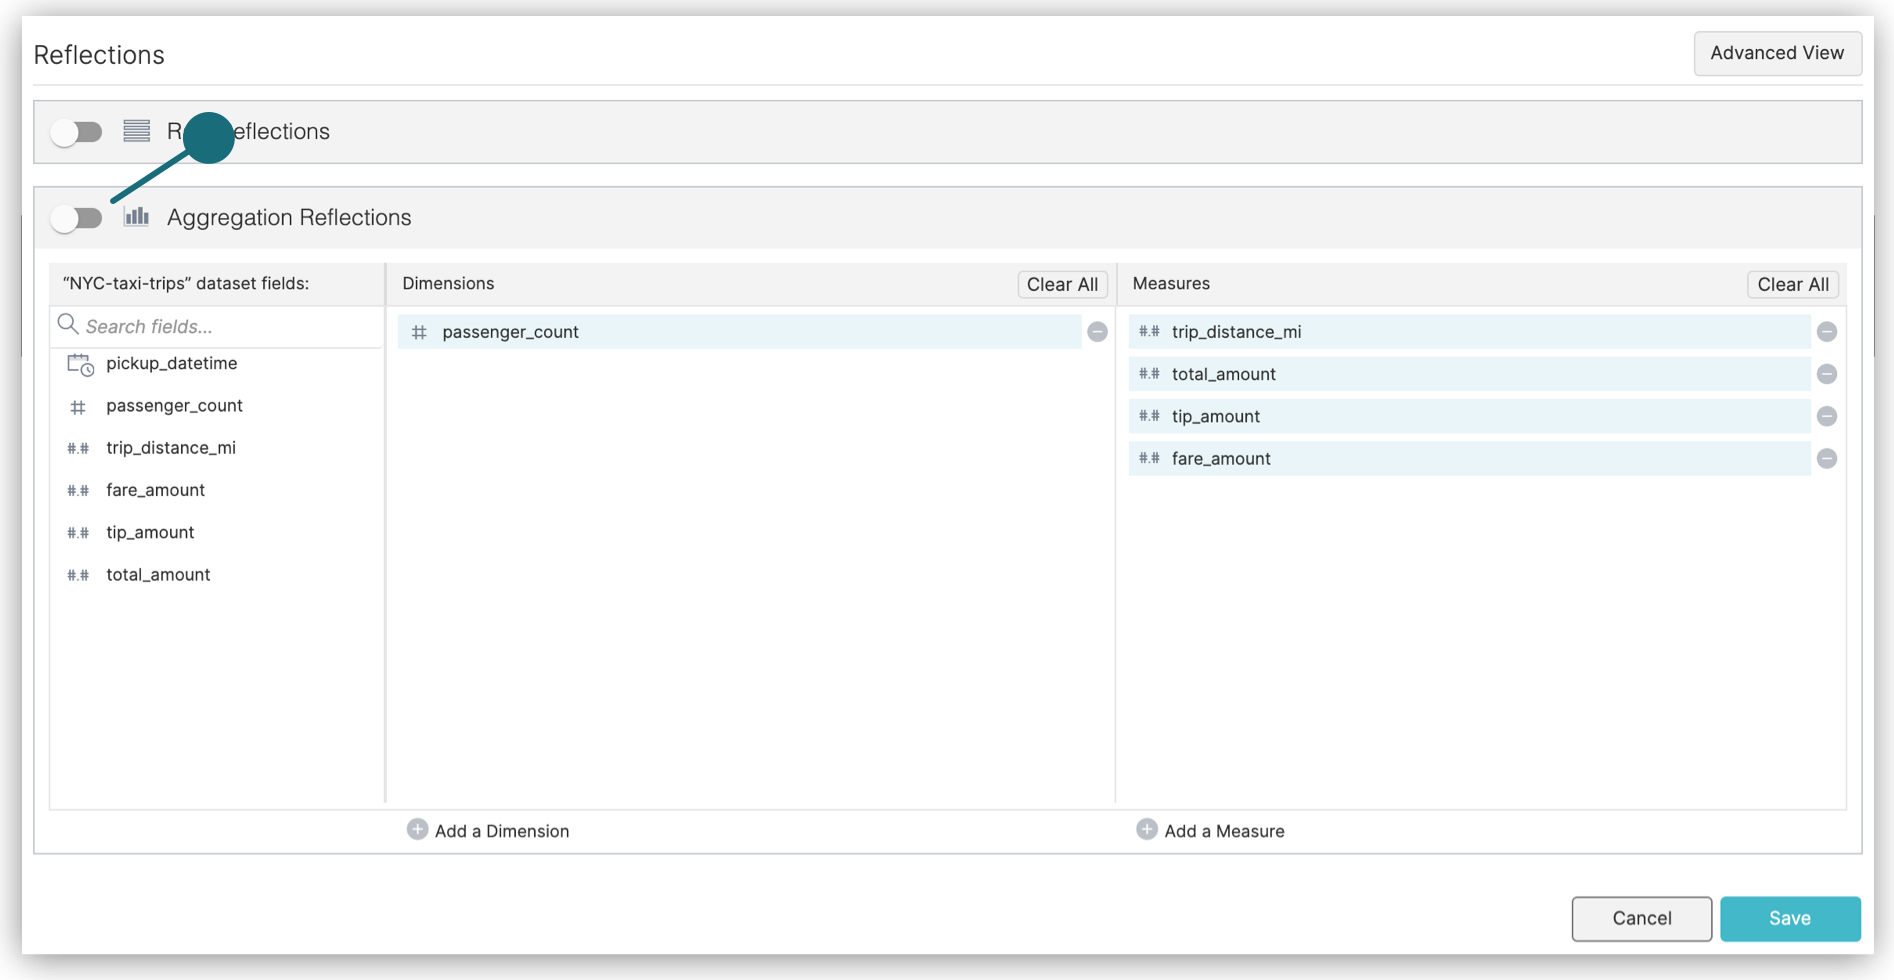1894x980 pixels.
Task: Click the Raw Reflections table icon
Action: coord(137,131)
